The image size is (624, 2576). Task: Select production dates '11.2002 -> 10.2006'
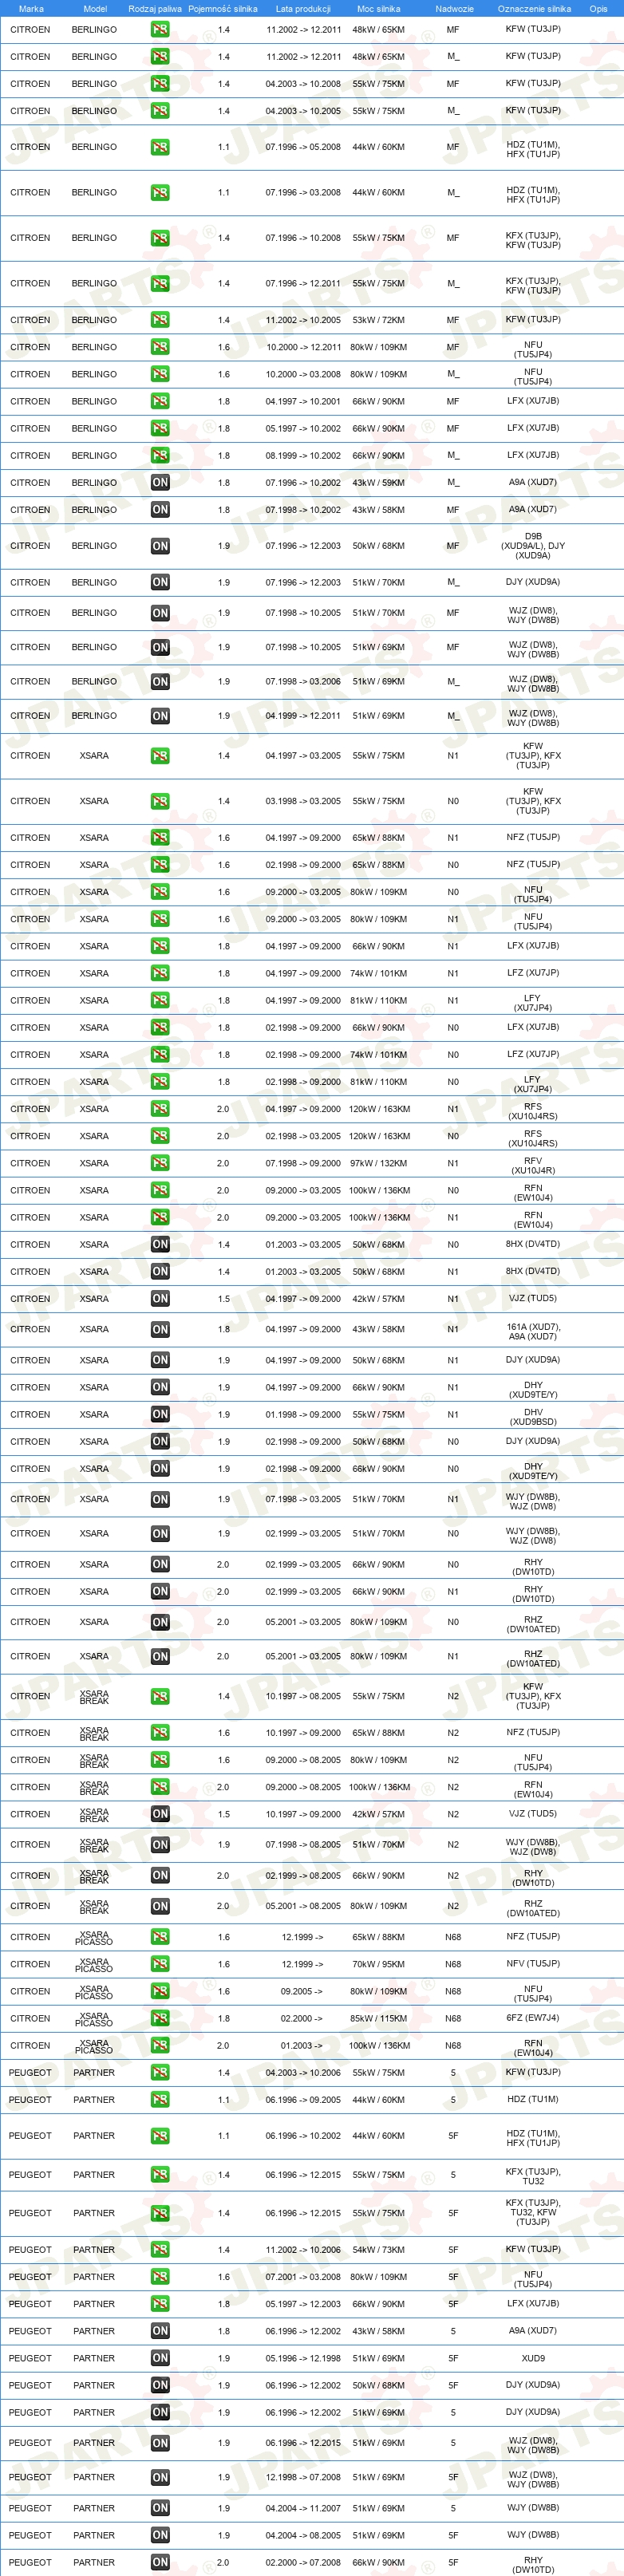(303, 2249)
